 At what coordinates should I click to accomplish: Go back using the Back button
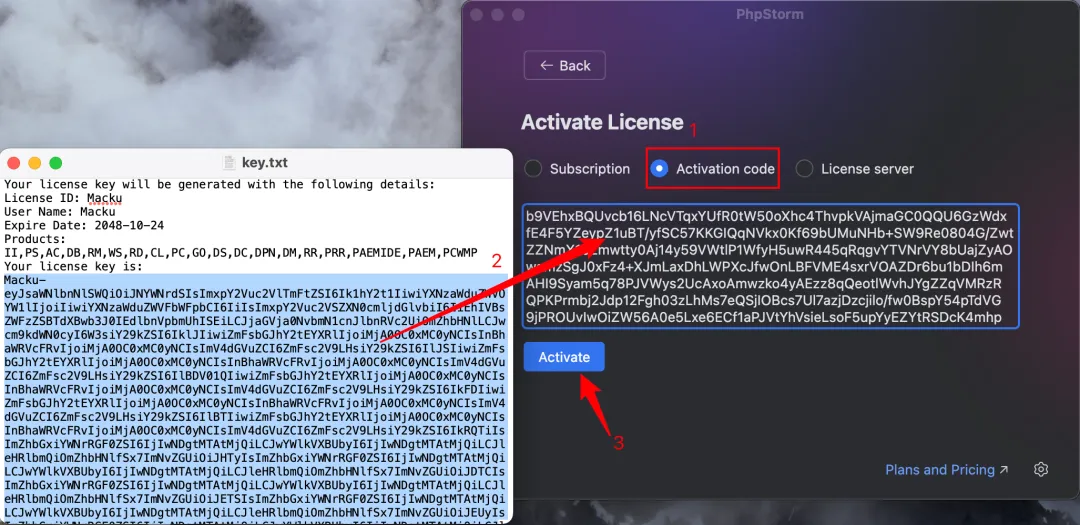pos(565,65)
